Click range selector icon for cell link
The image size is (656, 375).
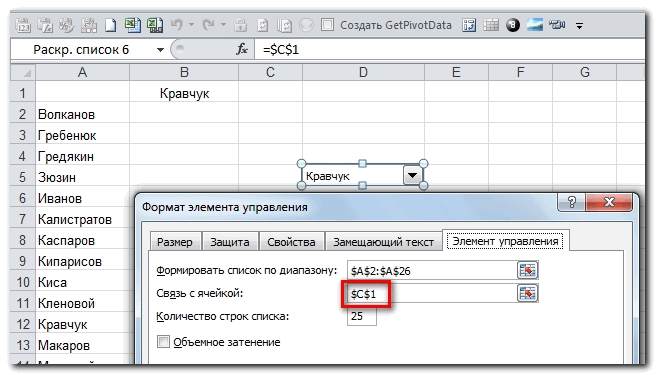[527, 293]
